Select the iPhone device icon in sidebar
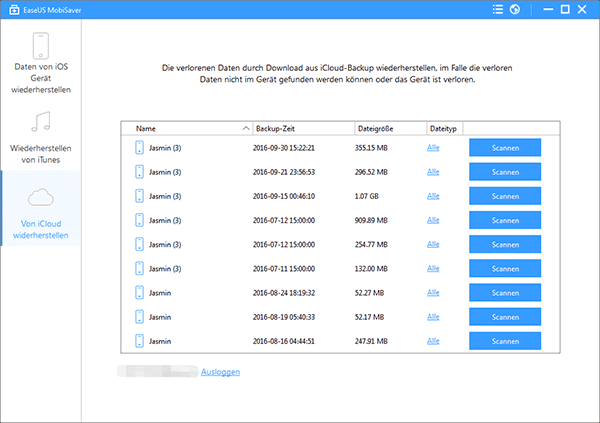600x423 pixels. click(x=41, y=46)
